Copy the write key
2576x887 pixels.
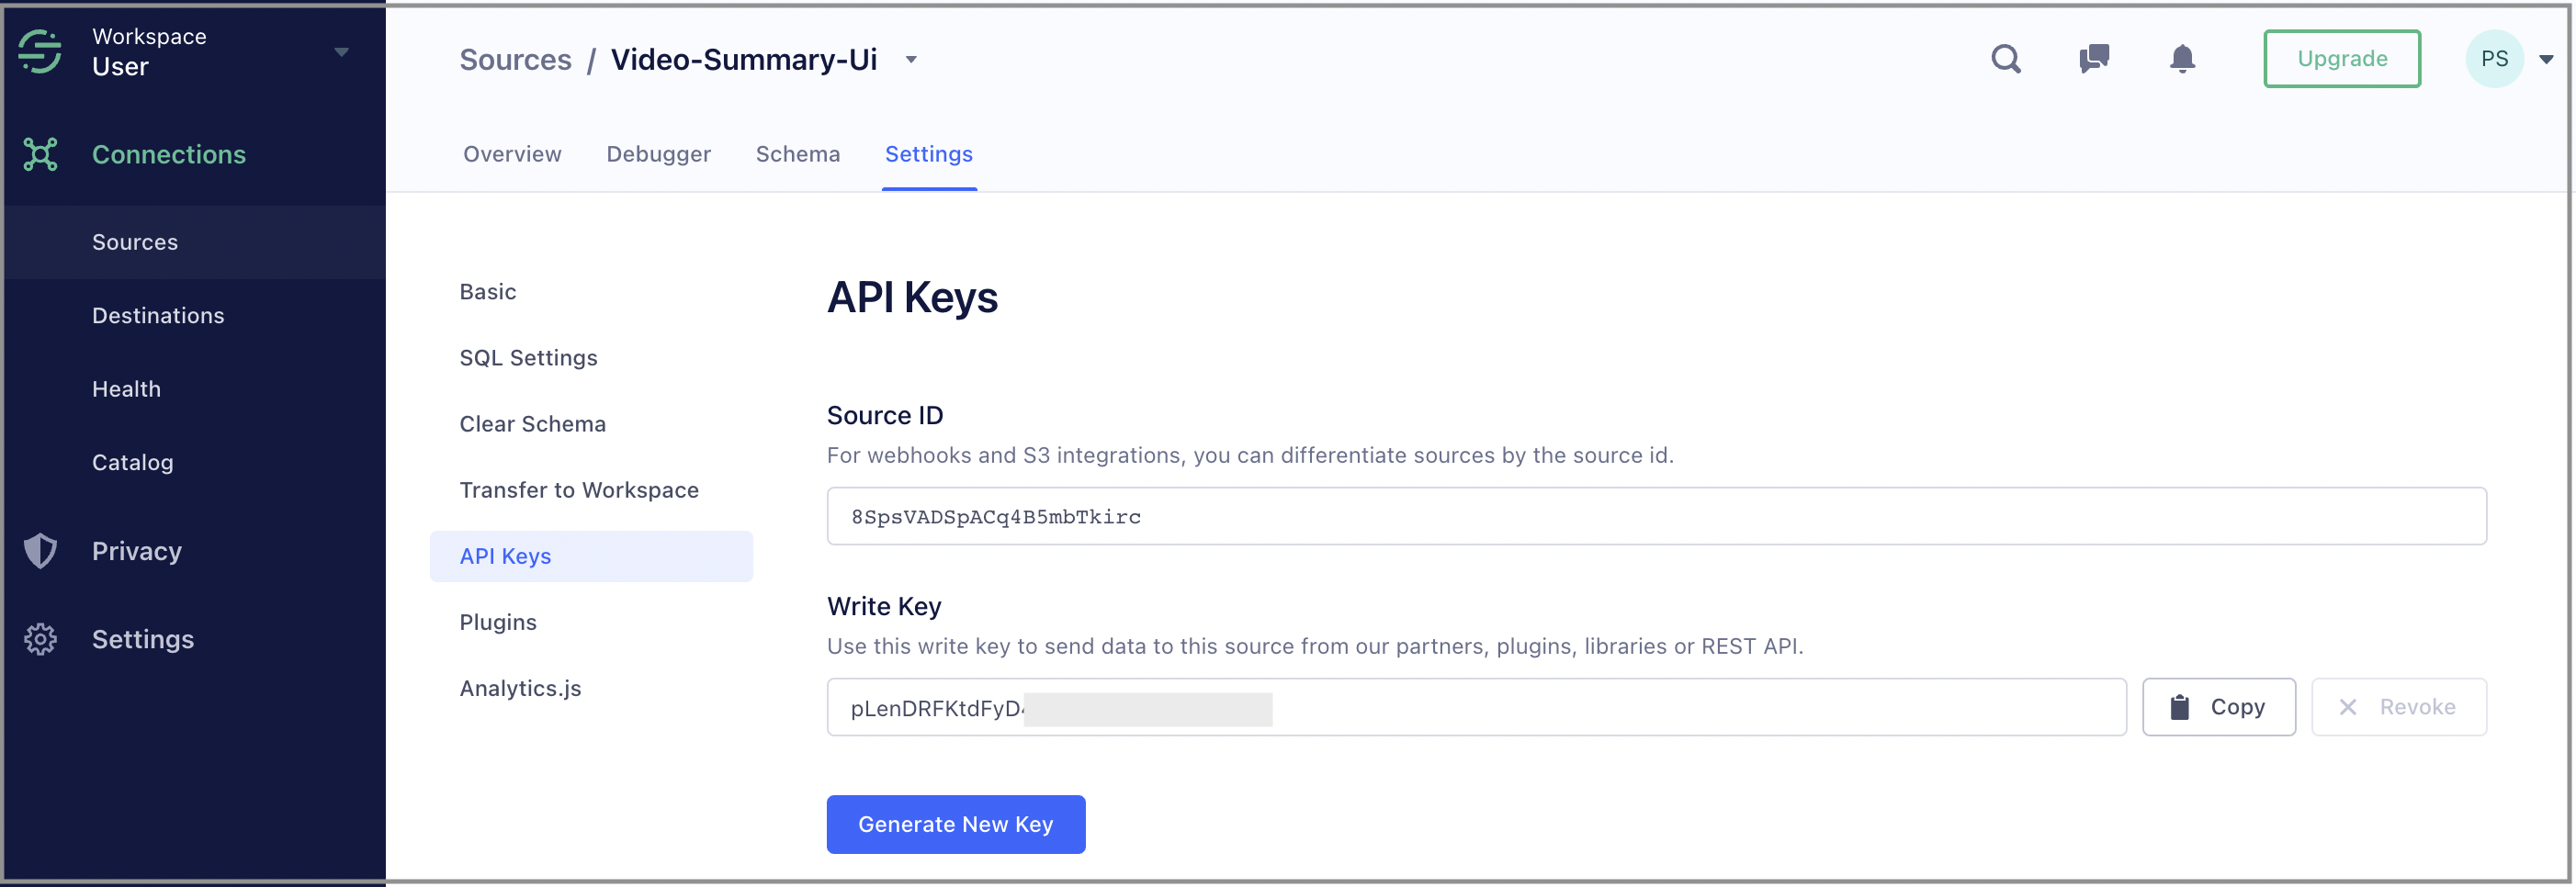[x=2217, y=707]
